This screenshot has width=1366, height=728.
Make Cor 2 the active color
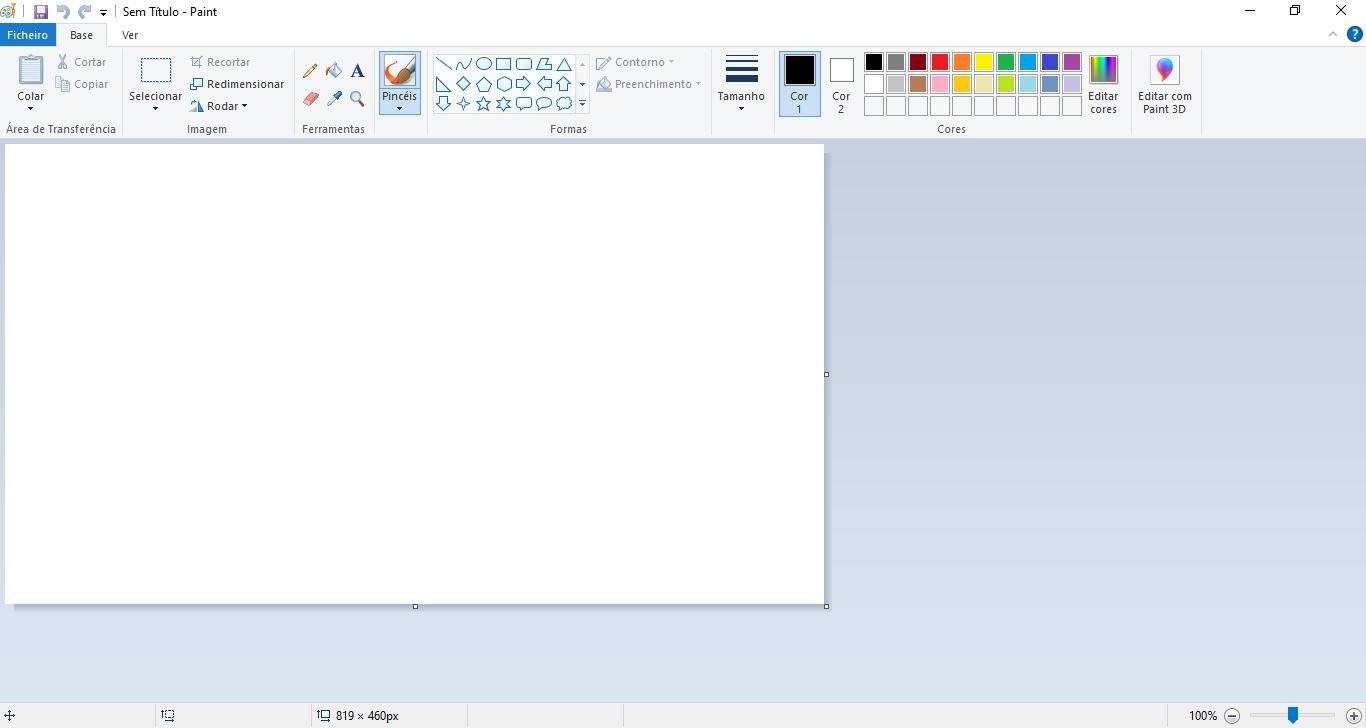tap(841, 83)
